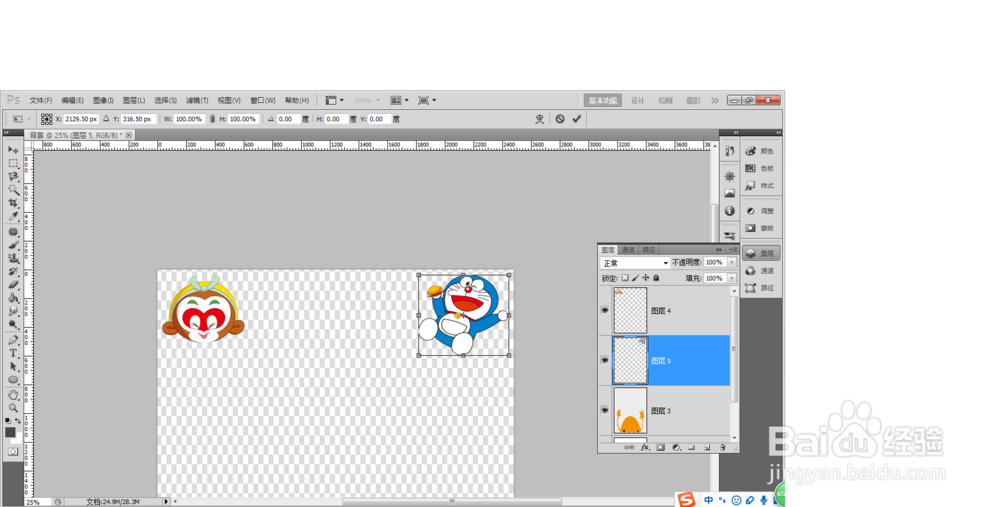Select the History Brush tool
Screen dimensions: 1000x507
click(13, 272)
